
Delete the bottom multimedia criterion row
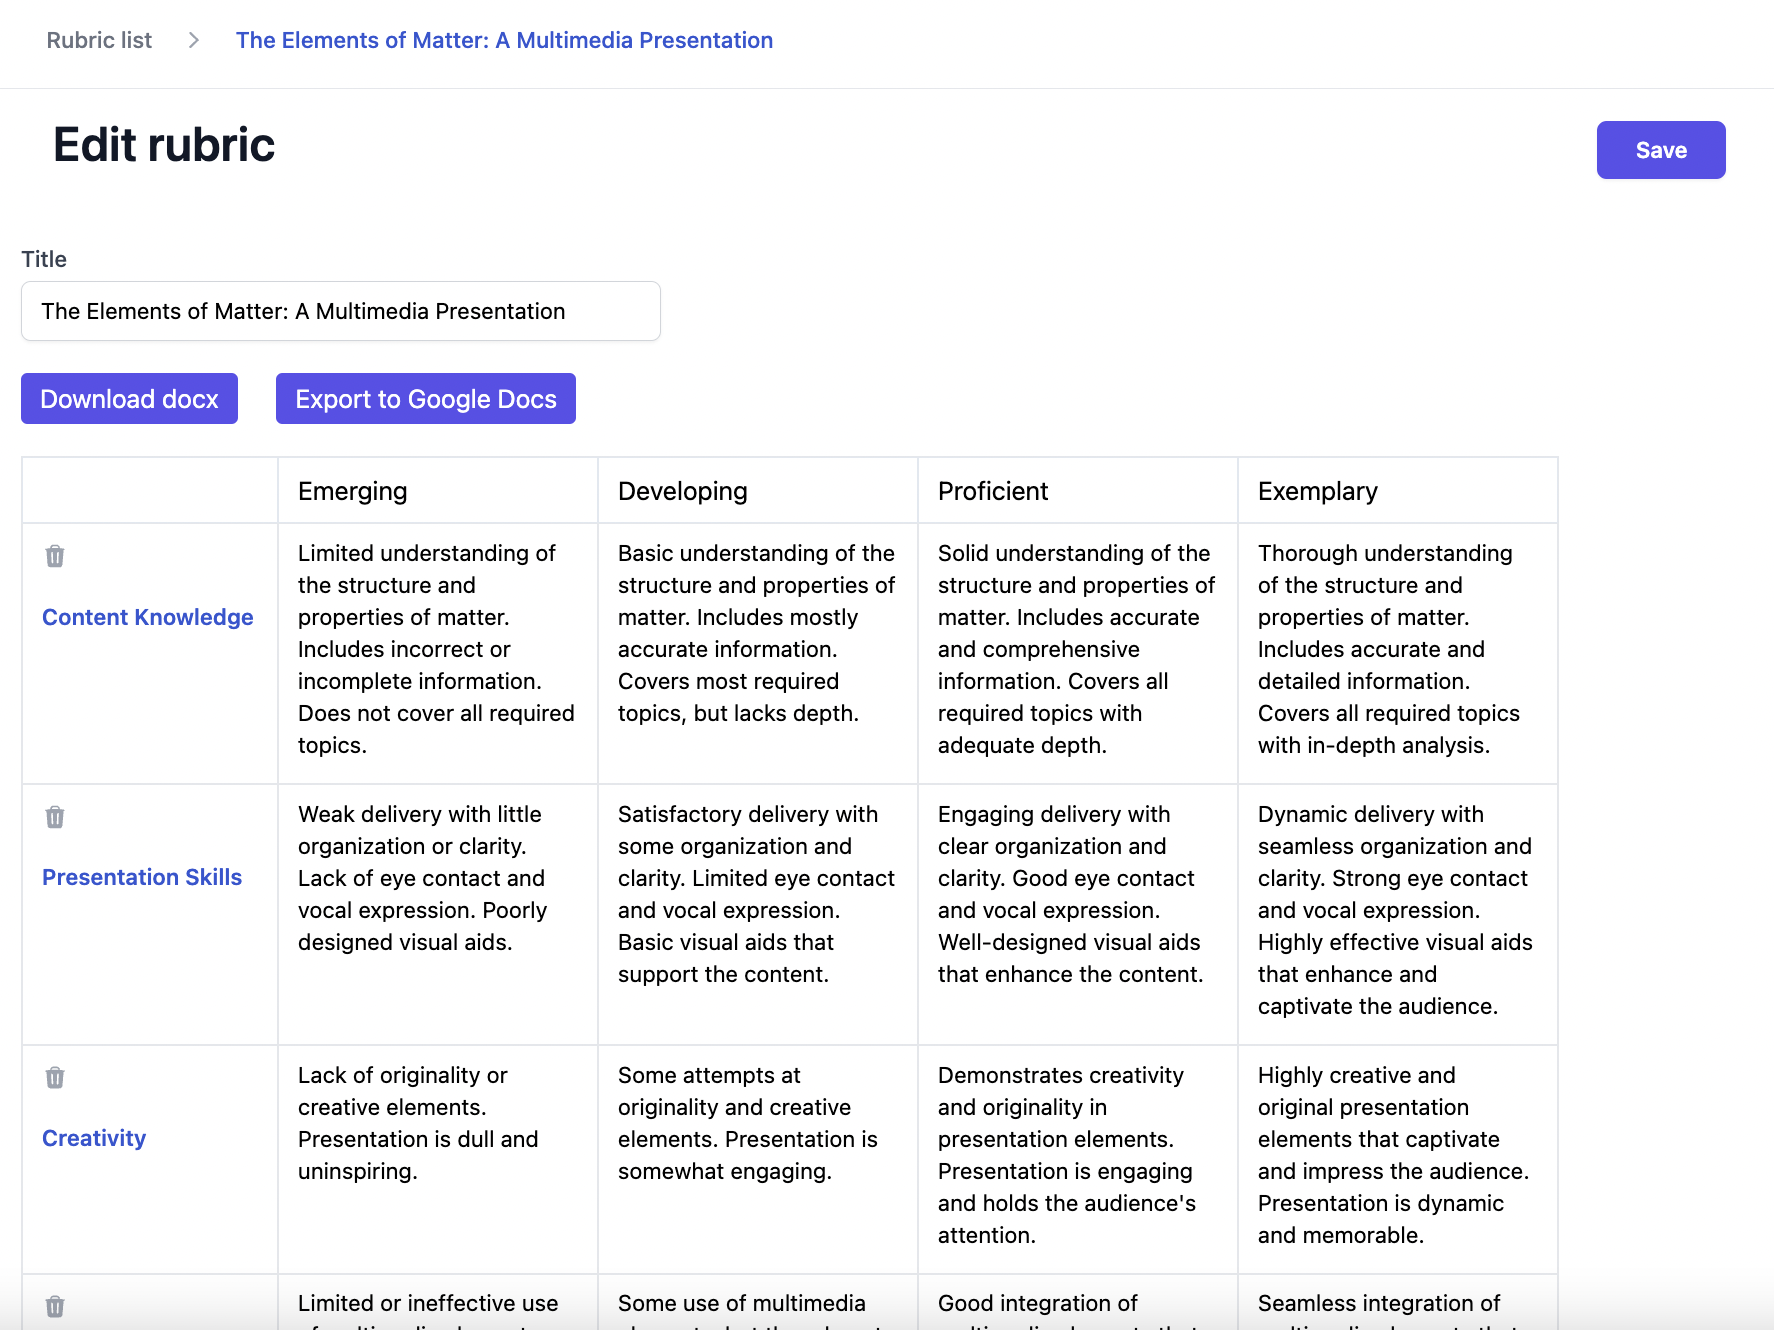pos(54,1306)
